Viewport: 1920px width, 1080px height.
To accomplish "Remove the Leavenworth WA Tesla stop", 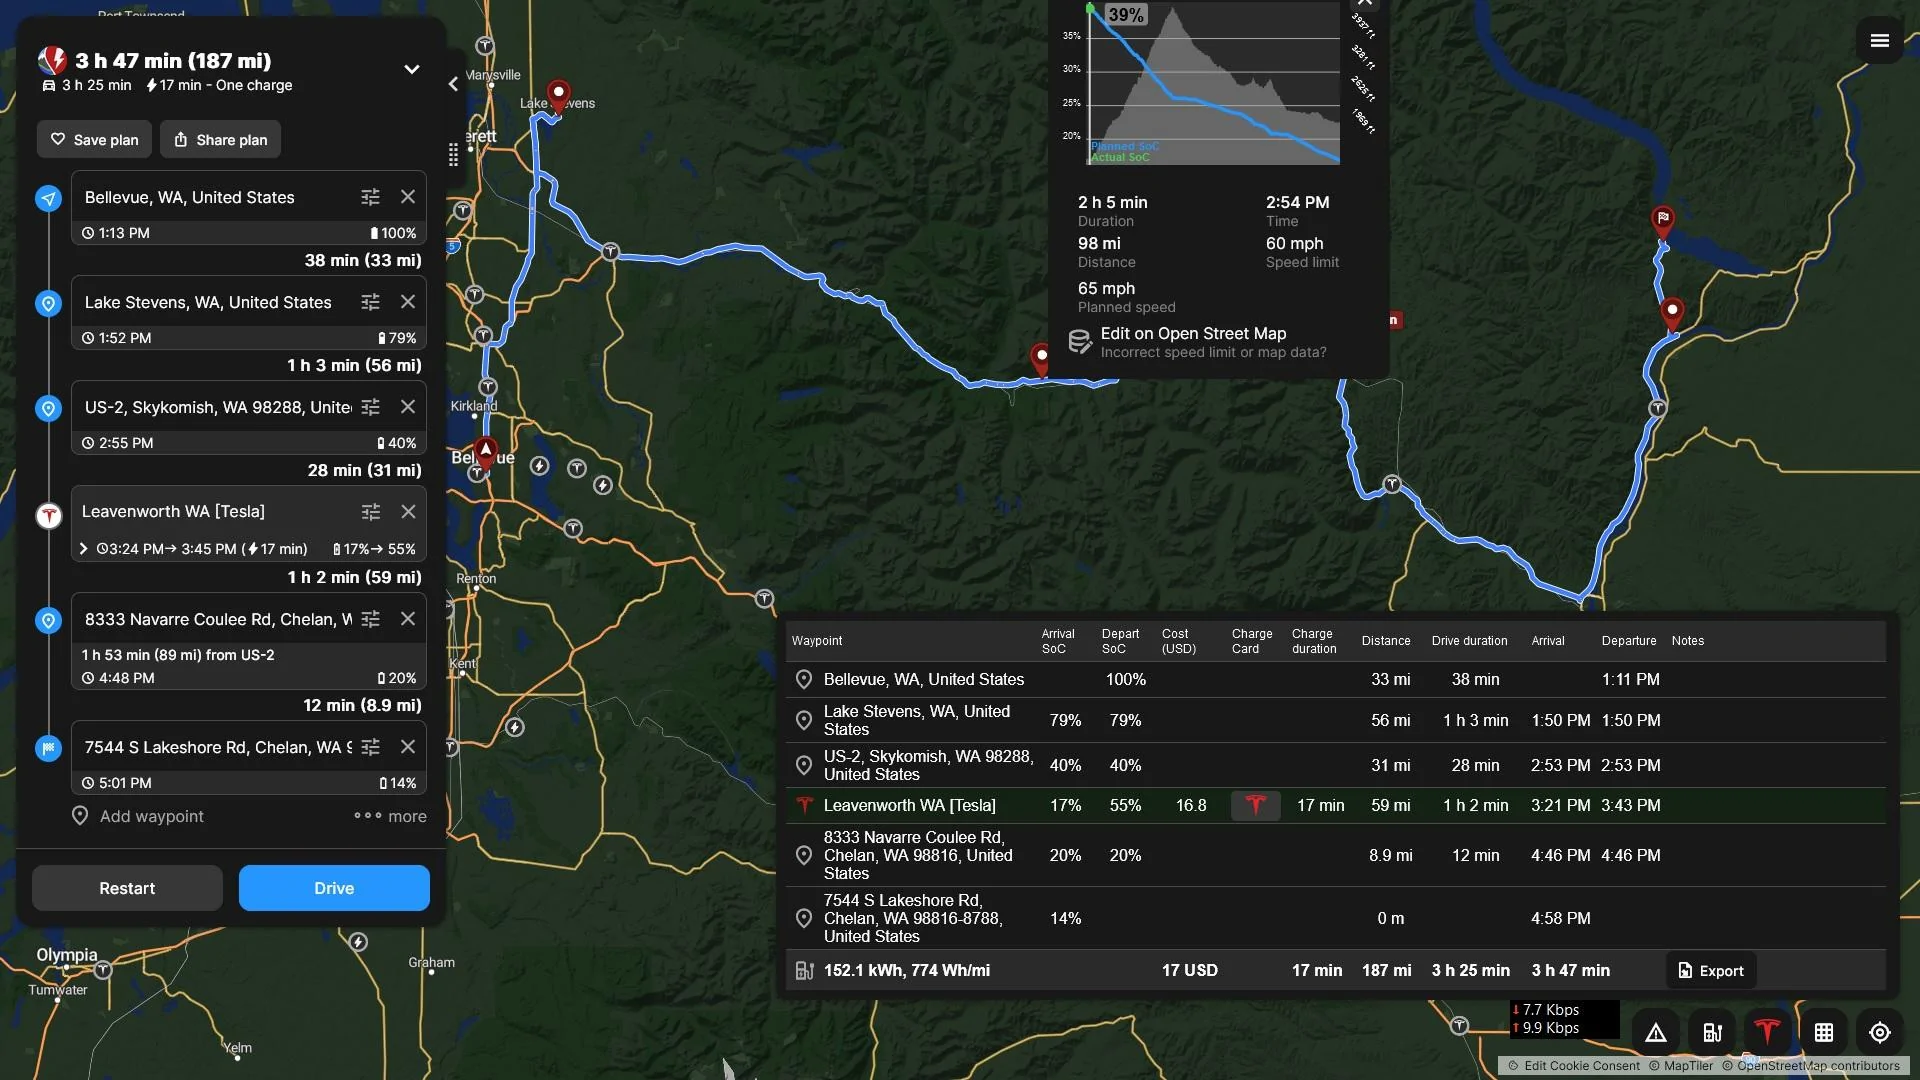I will click(408, 512).
